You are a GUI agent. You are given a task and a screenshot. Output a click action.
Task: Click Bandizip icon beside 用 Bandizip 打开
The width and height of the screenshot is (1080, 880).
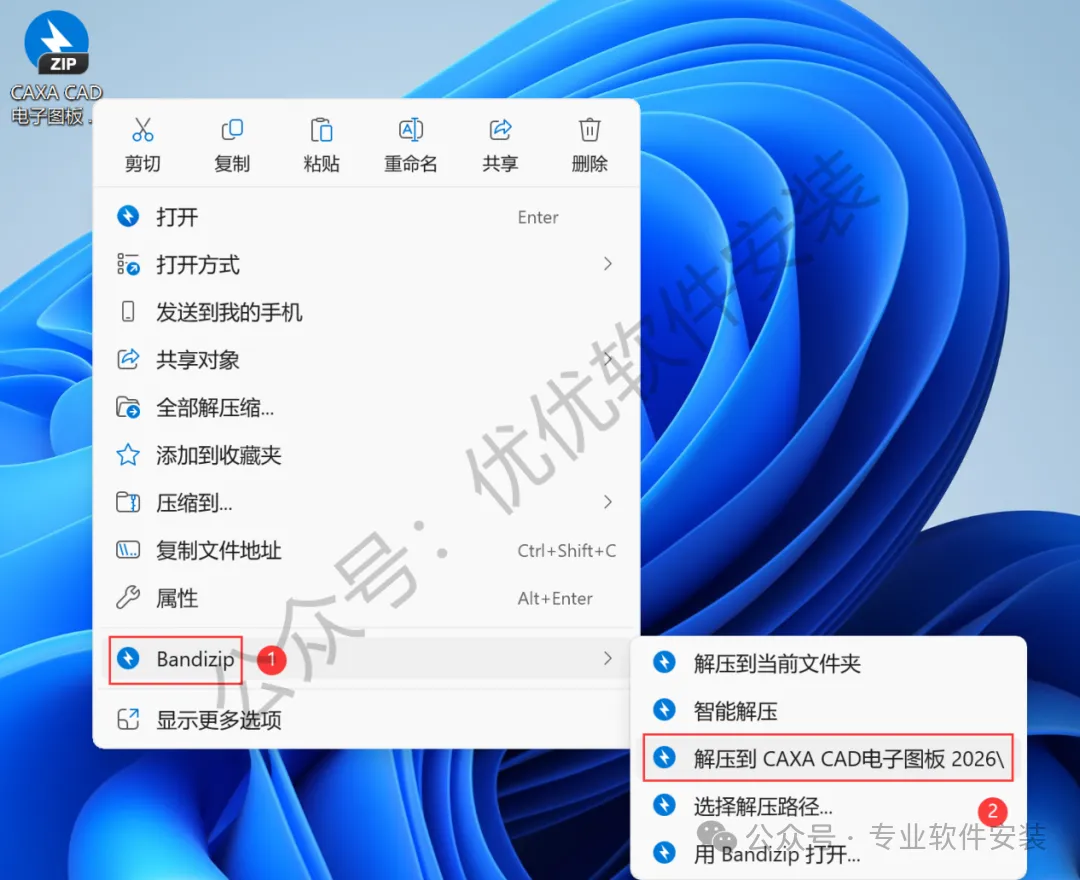[664, 852]
